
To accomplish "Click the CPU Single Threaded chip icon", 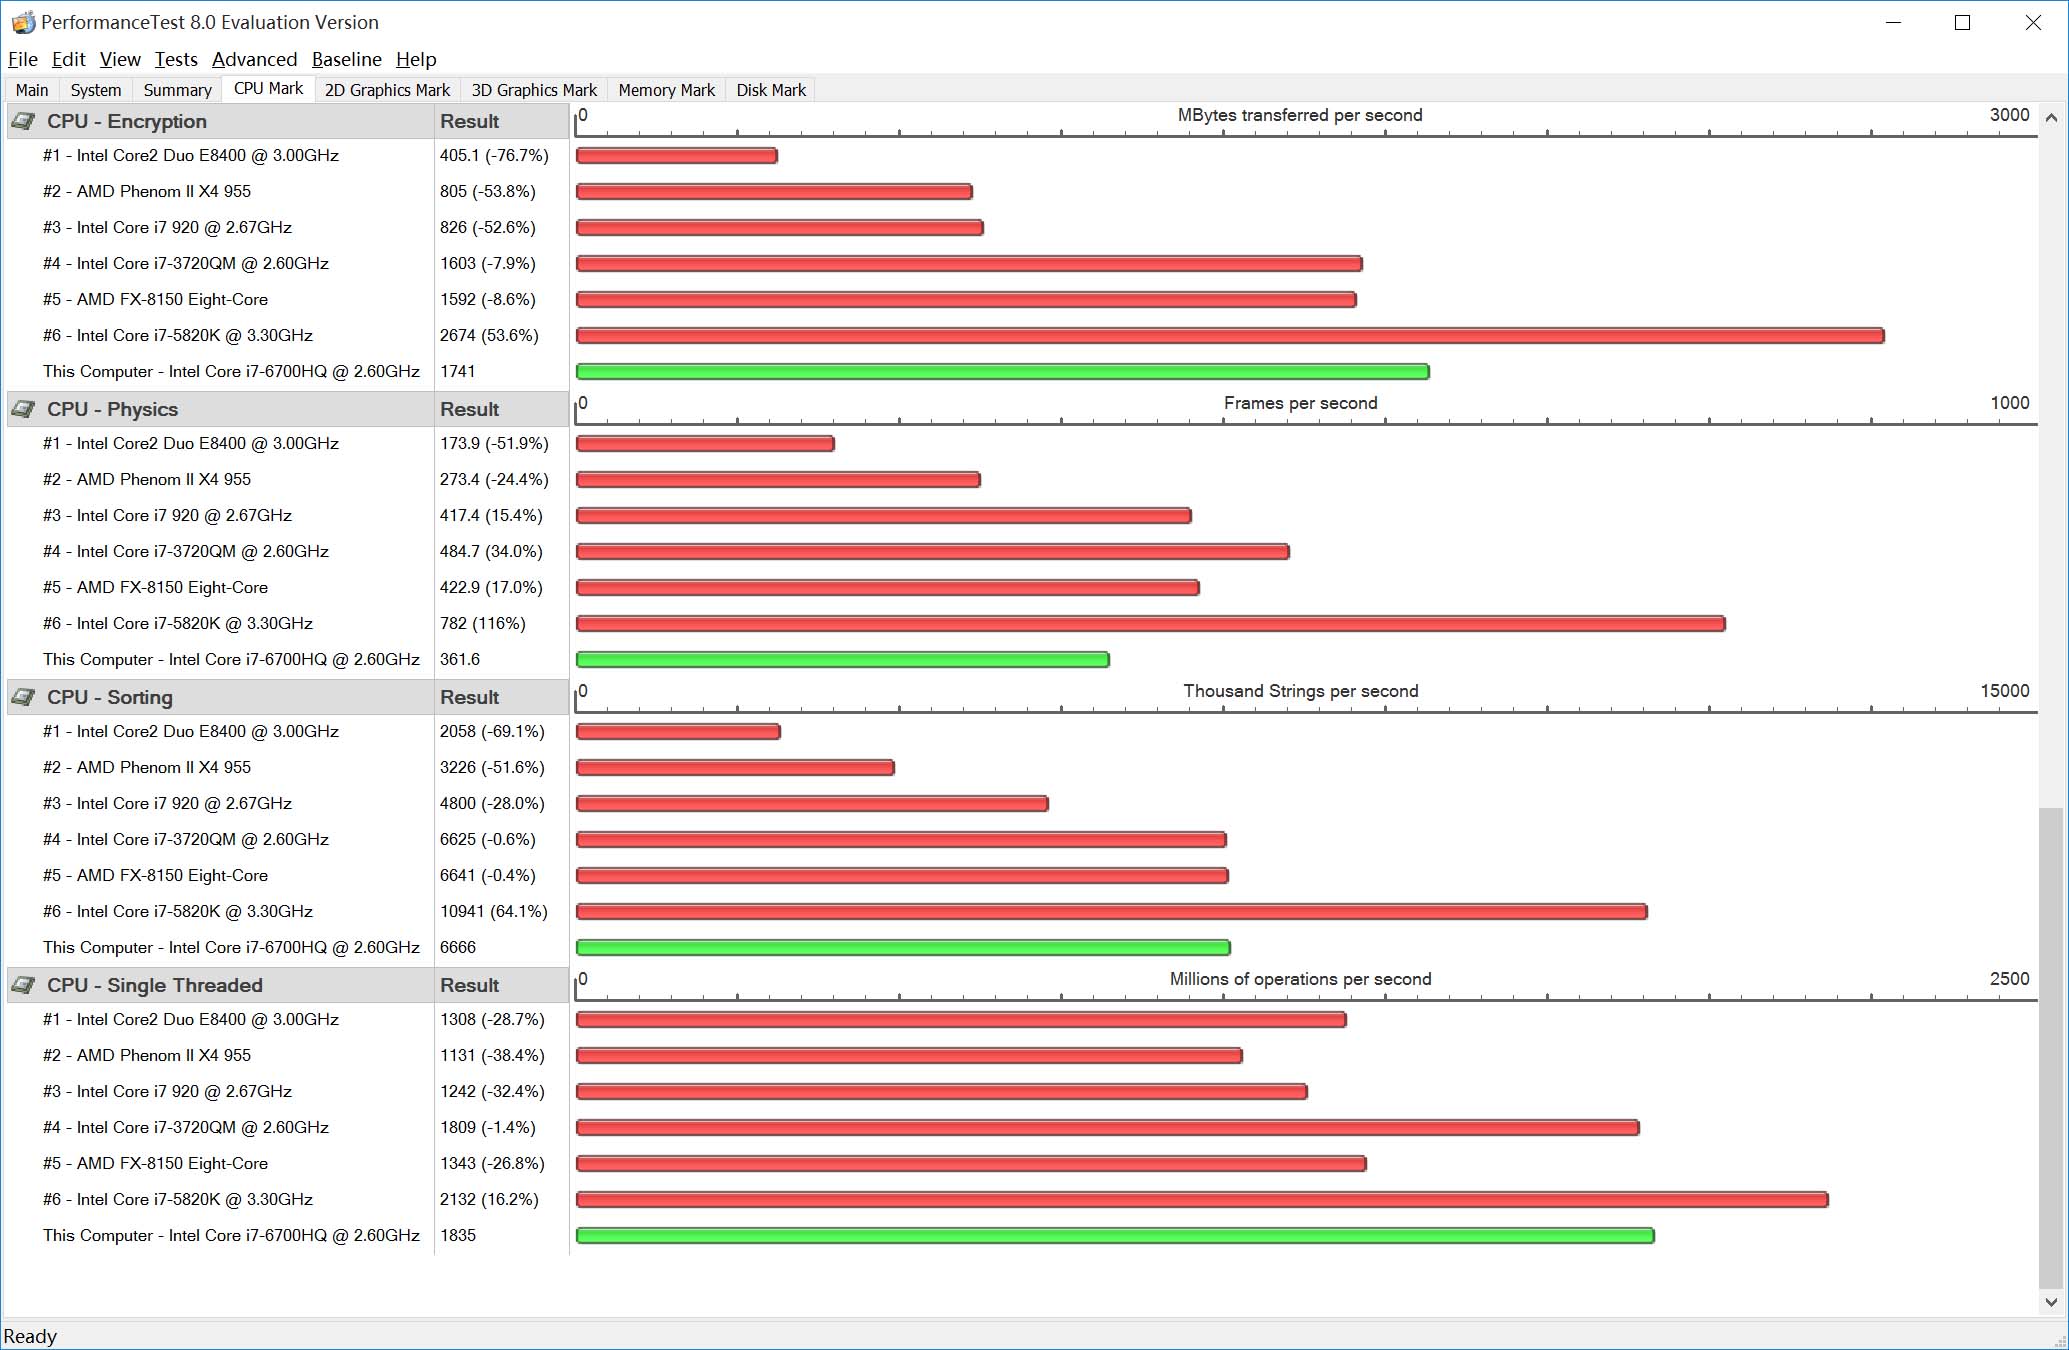I will click(x=24, y=985).
